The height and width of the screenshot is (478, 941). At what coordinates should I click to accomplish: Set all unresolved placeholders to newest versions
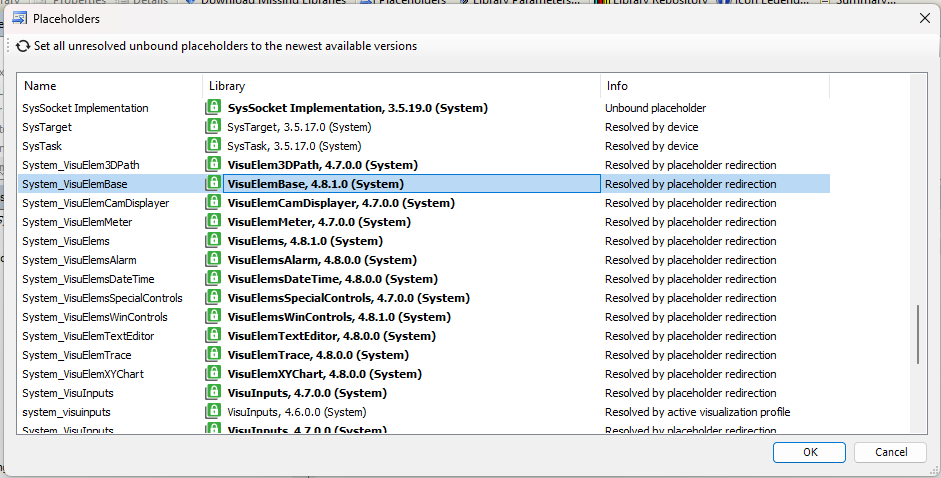pyautogui.click(x=225, y=46)
